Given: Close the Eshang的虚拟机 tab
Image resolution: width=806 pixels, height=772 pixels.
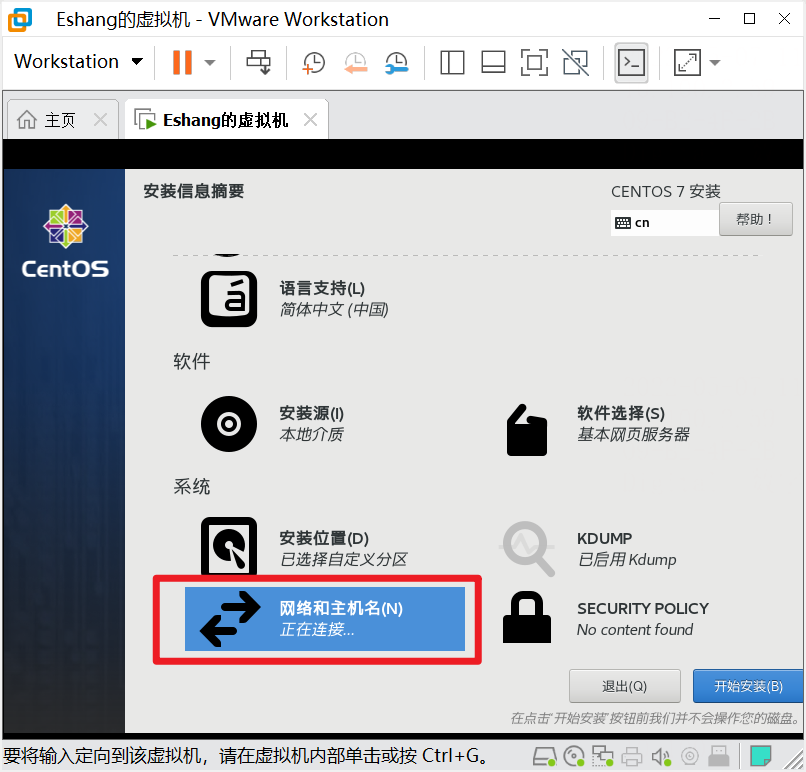Looking at the screenshot, I should (310, 120).
